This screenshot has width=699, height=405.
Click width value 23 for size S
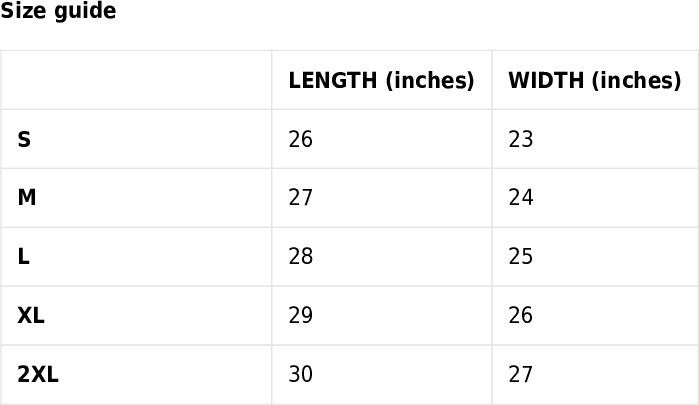tap(521, 139)
